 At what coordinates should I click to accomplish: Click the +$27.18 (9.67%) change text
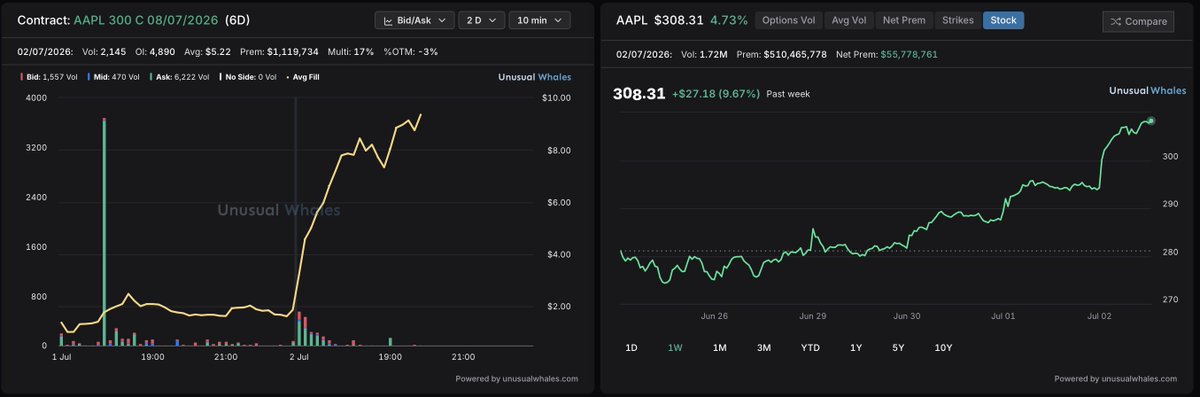716,93
